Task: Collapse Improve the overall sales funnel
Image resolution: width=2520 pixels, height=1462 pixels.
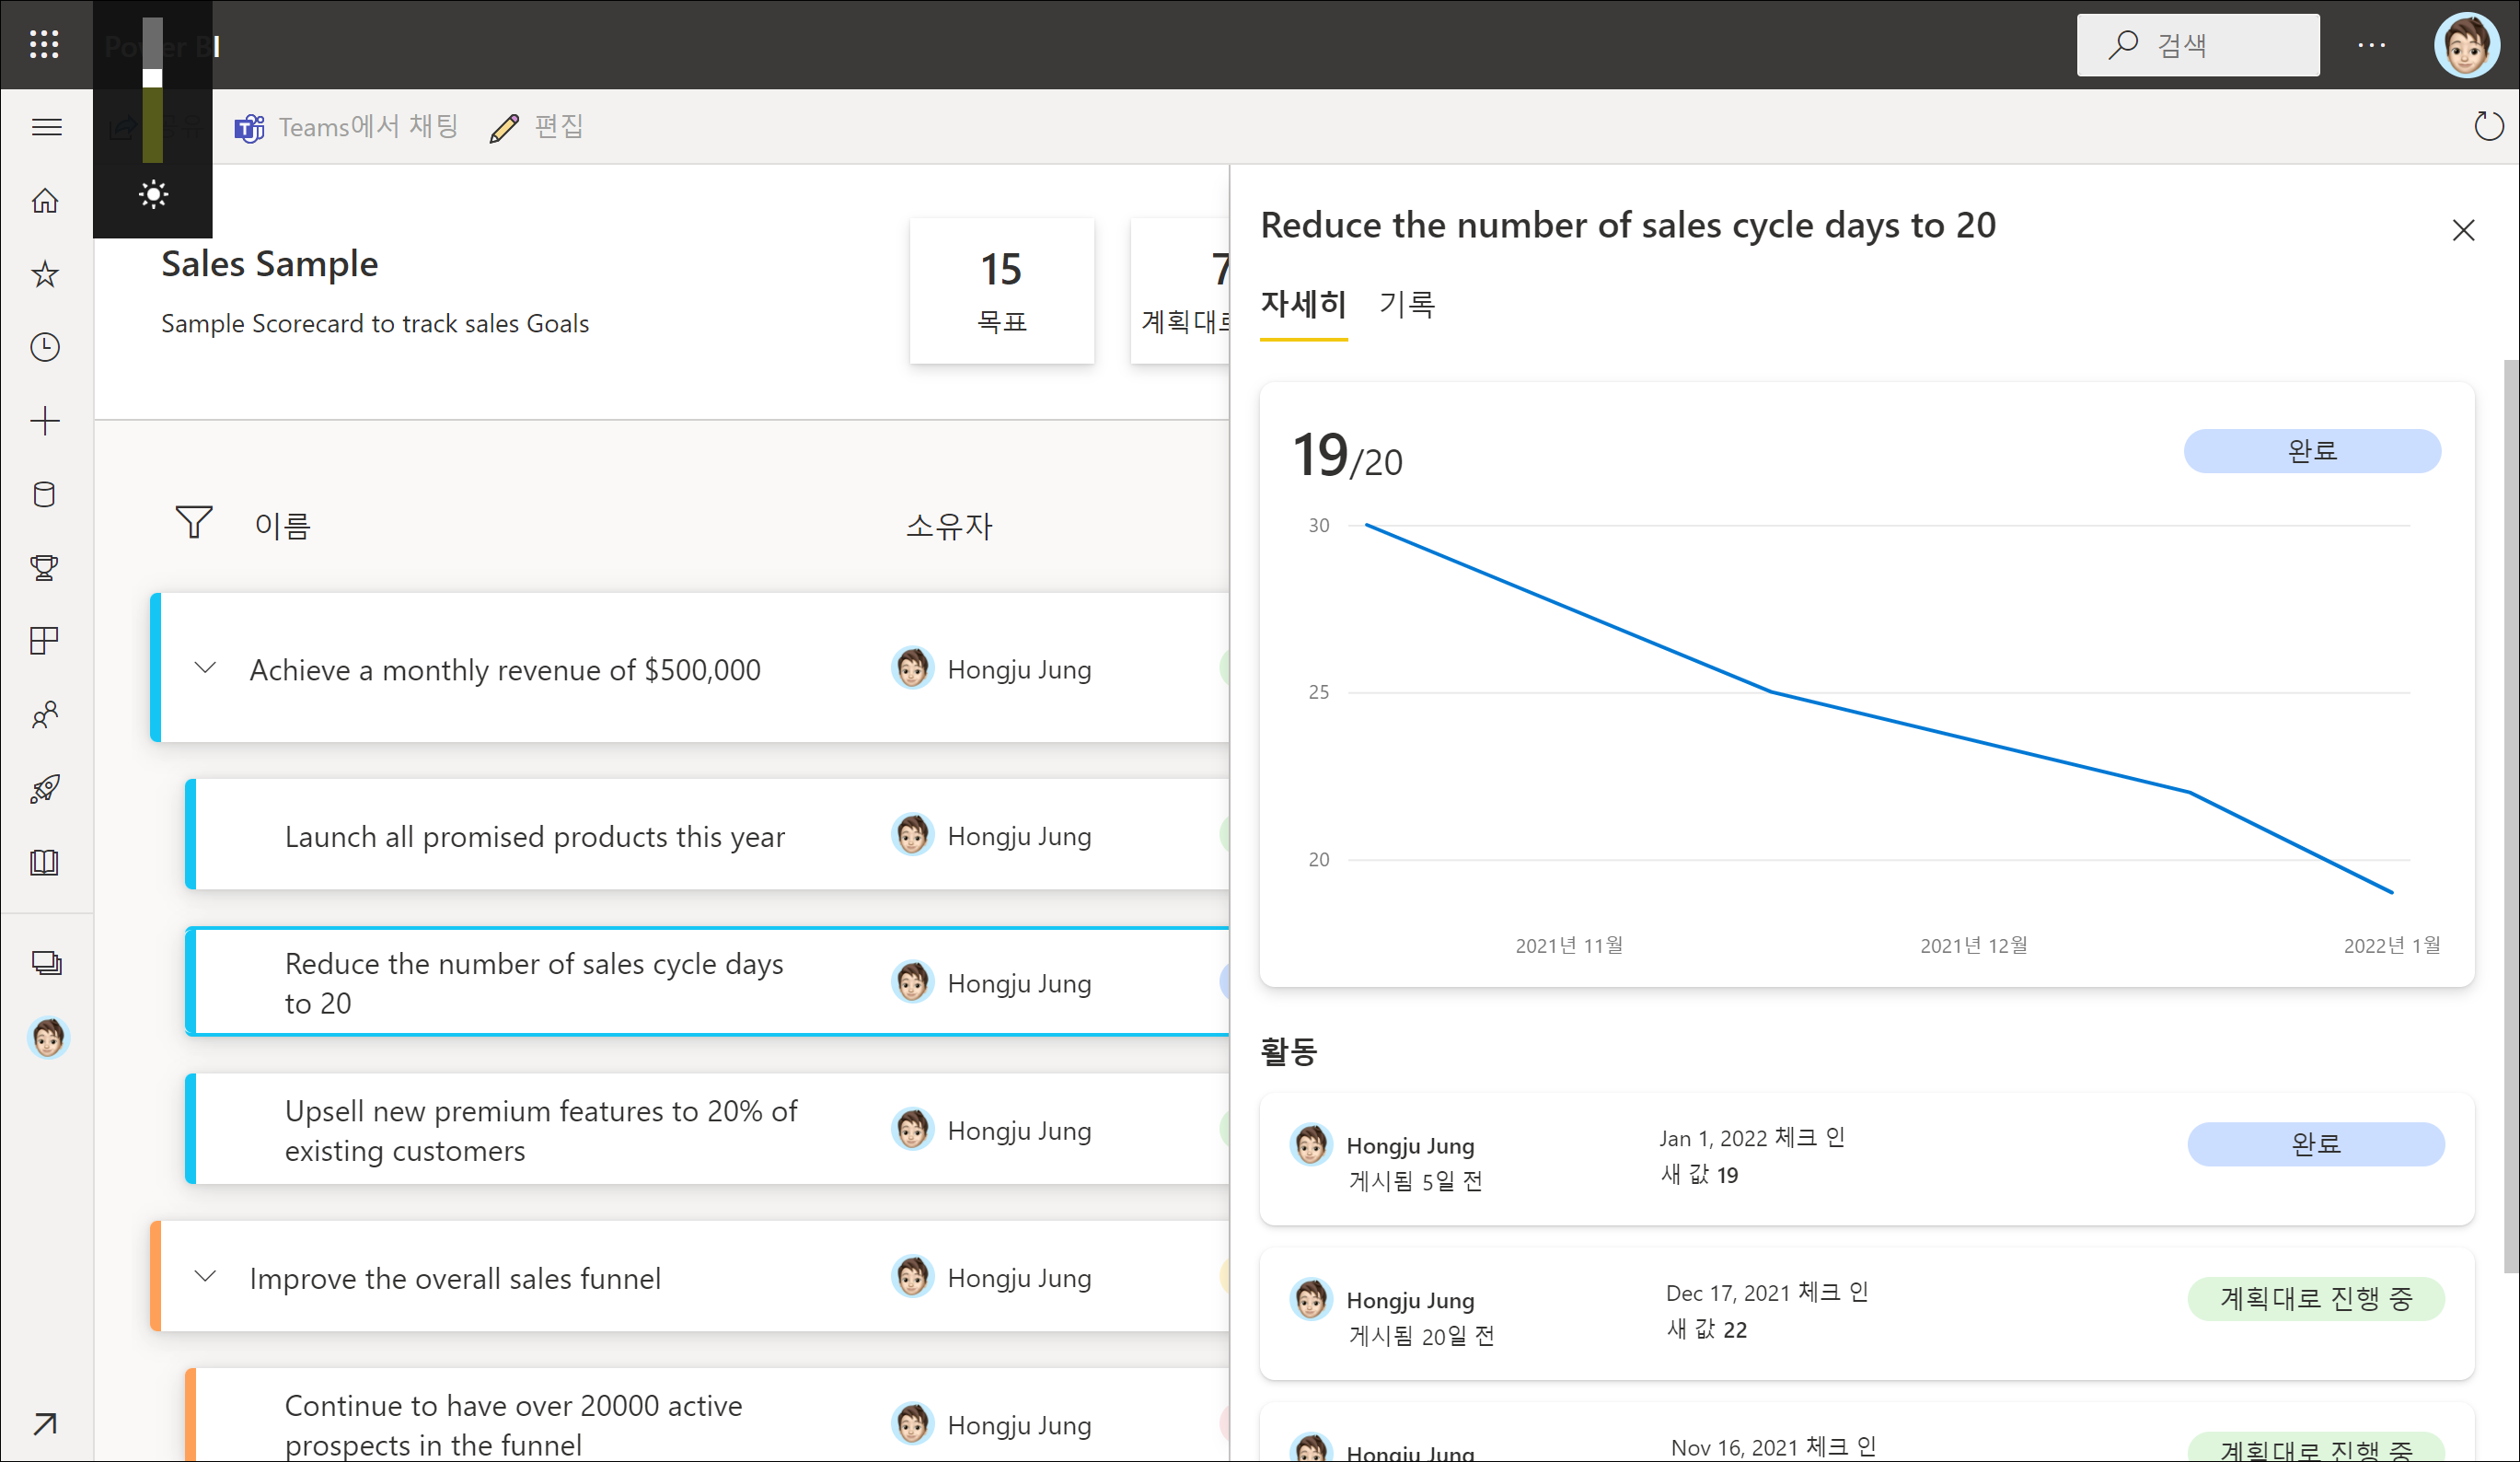Action: [x=205, y=1277]
